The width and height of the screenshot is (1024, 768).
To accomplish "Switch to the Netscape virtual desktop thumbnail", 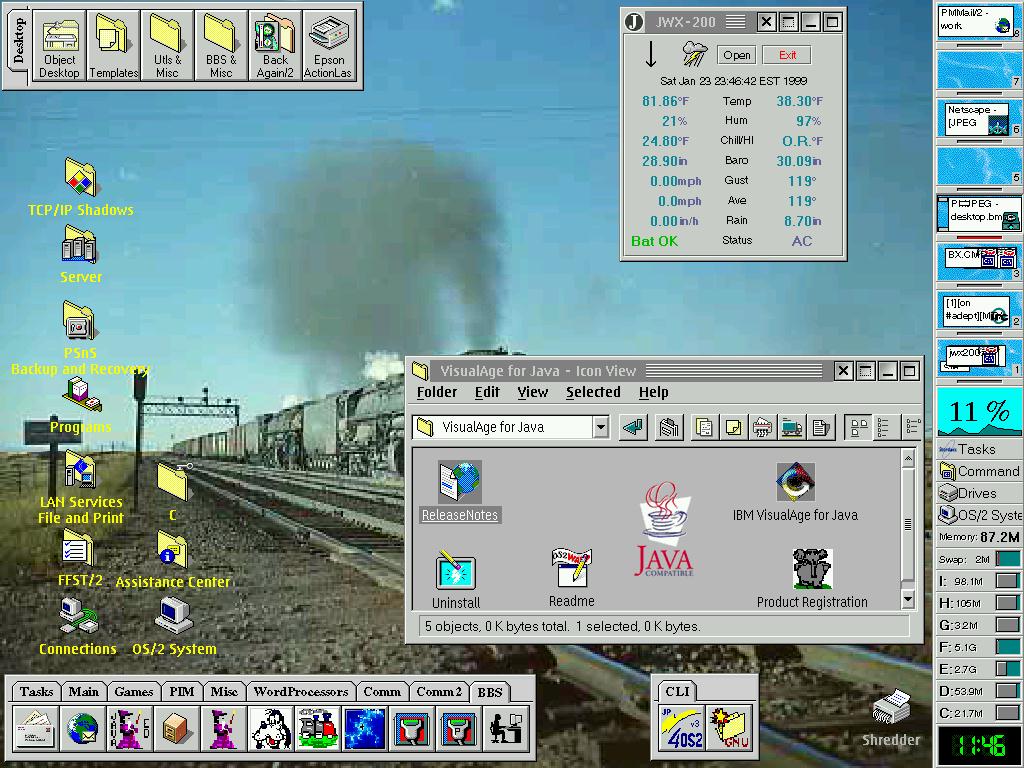I will click(978, 118).
